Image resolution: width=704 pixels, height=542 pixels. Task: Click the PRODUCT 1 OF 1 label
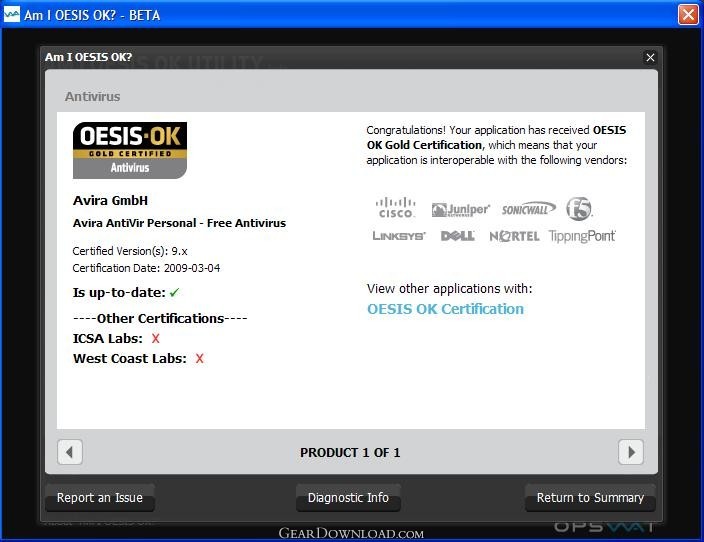pyautogui.click(x=350, y=453)
